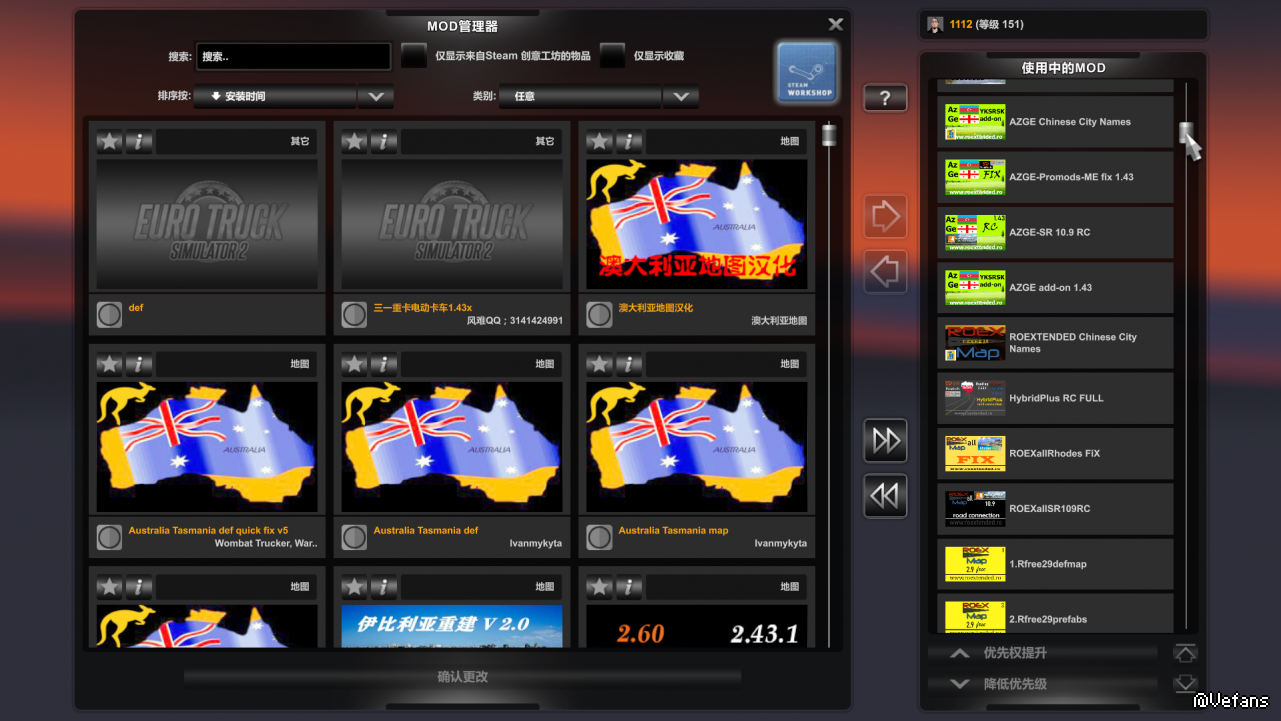The width and height of the screenshot is (1281, 721).
Task: Open the question mark help button
Action: [886, 98]
